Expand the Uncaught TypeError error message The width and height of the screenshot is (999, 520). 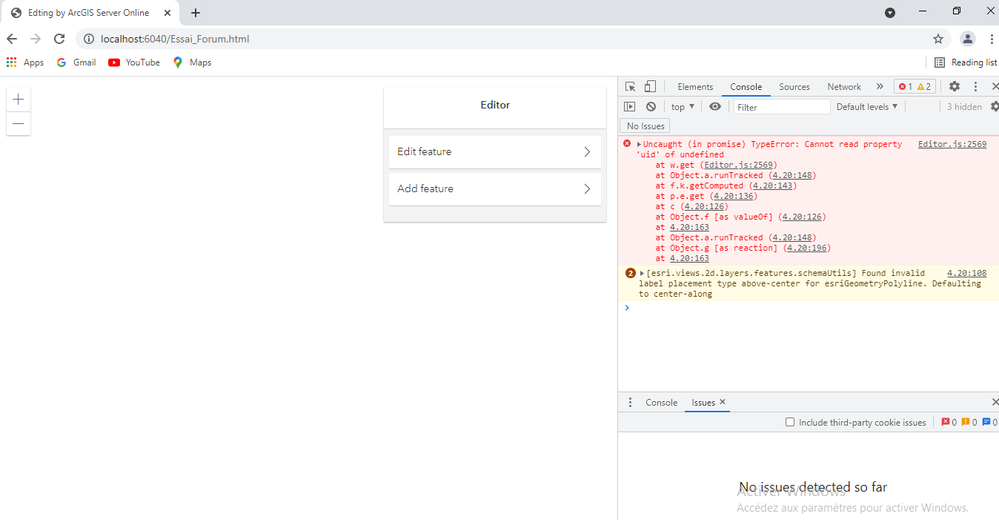tap(639, 145)
